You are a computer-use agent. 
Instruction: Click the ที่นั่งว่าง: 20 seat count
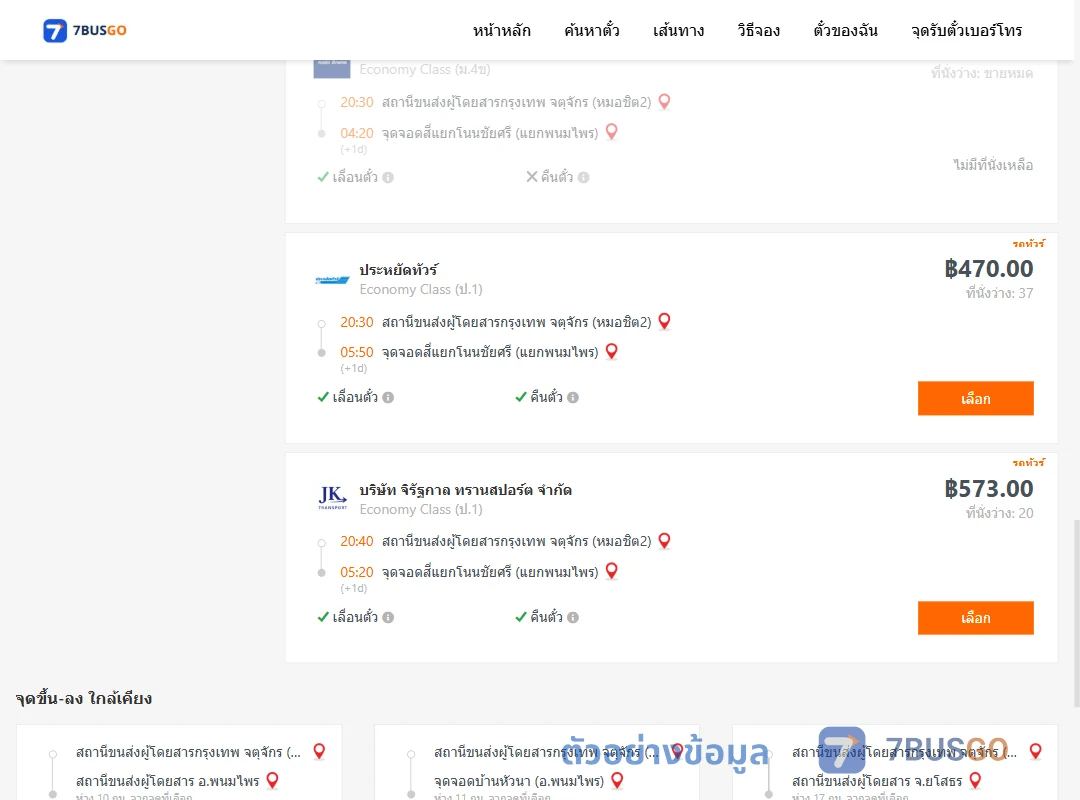point(999,513)
